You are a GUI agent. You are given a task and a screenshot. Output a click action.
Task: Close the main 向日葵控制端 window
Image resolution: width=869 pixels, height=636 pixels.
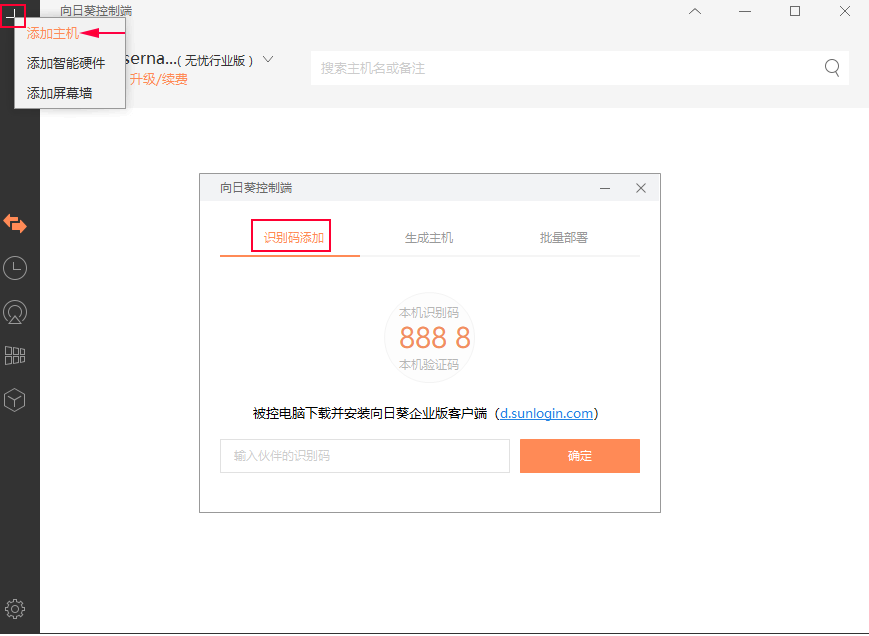(x=845, y=11)
